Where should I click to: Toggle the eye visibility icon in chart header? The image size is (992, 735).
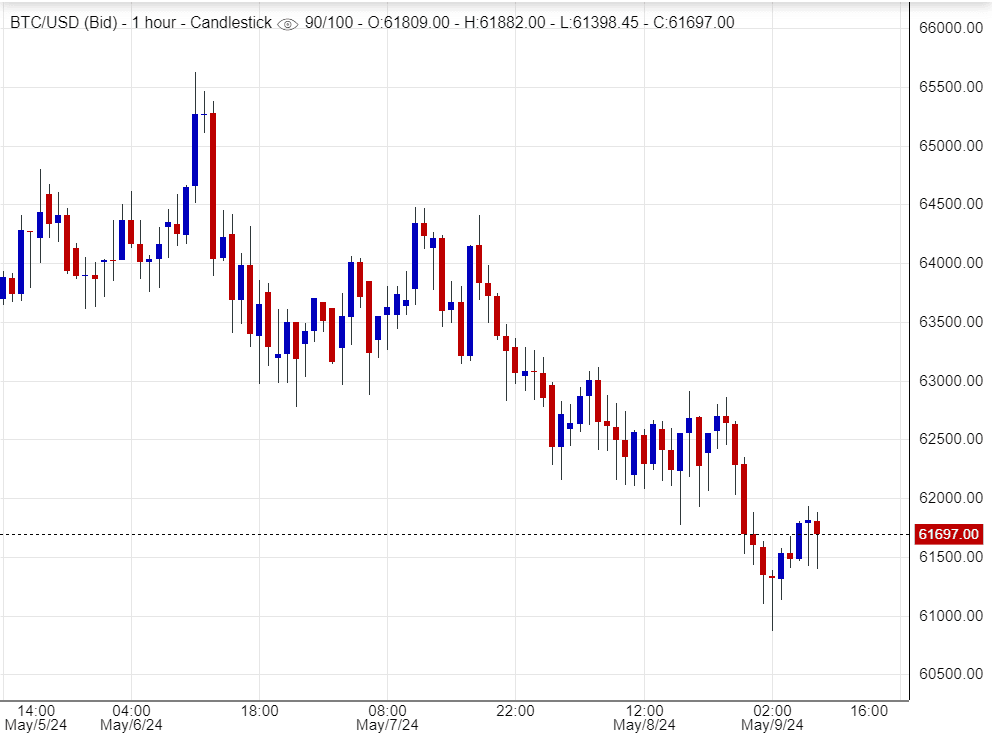tap(287, 23)
